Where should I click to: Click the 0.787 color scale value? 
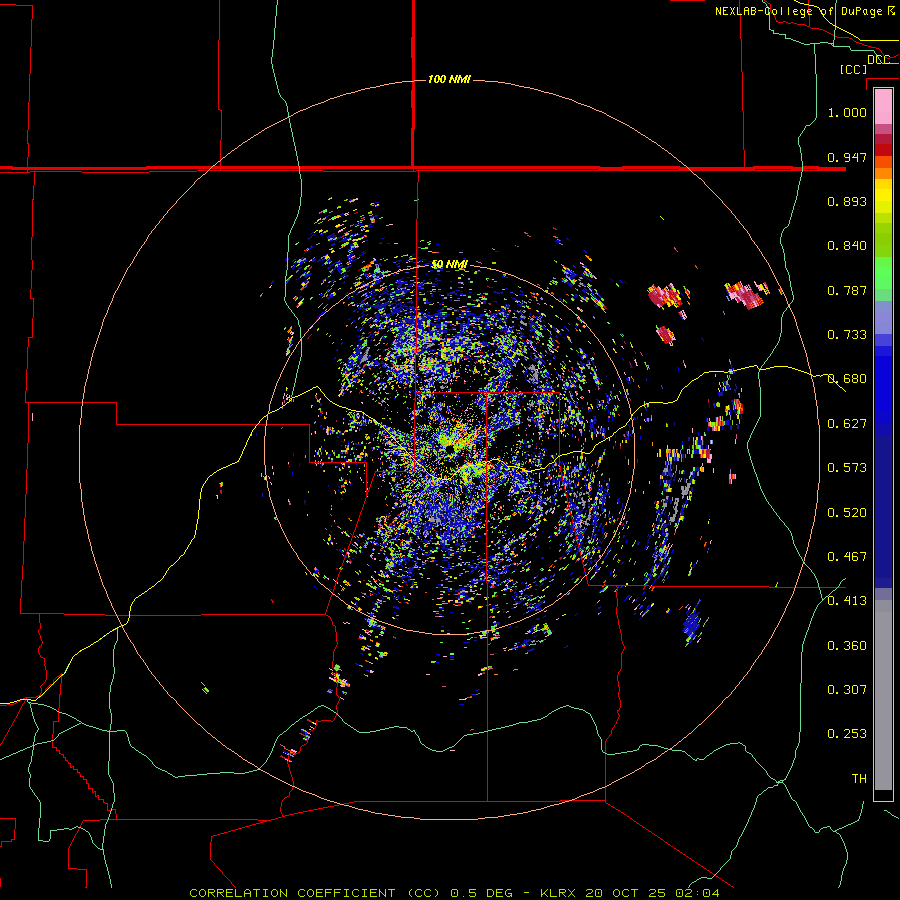pyautogui.click(x=847, y=290)
